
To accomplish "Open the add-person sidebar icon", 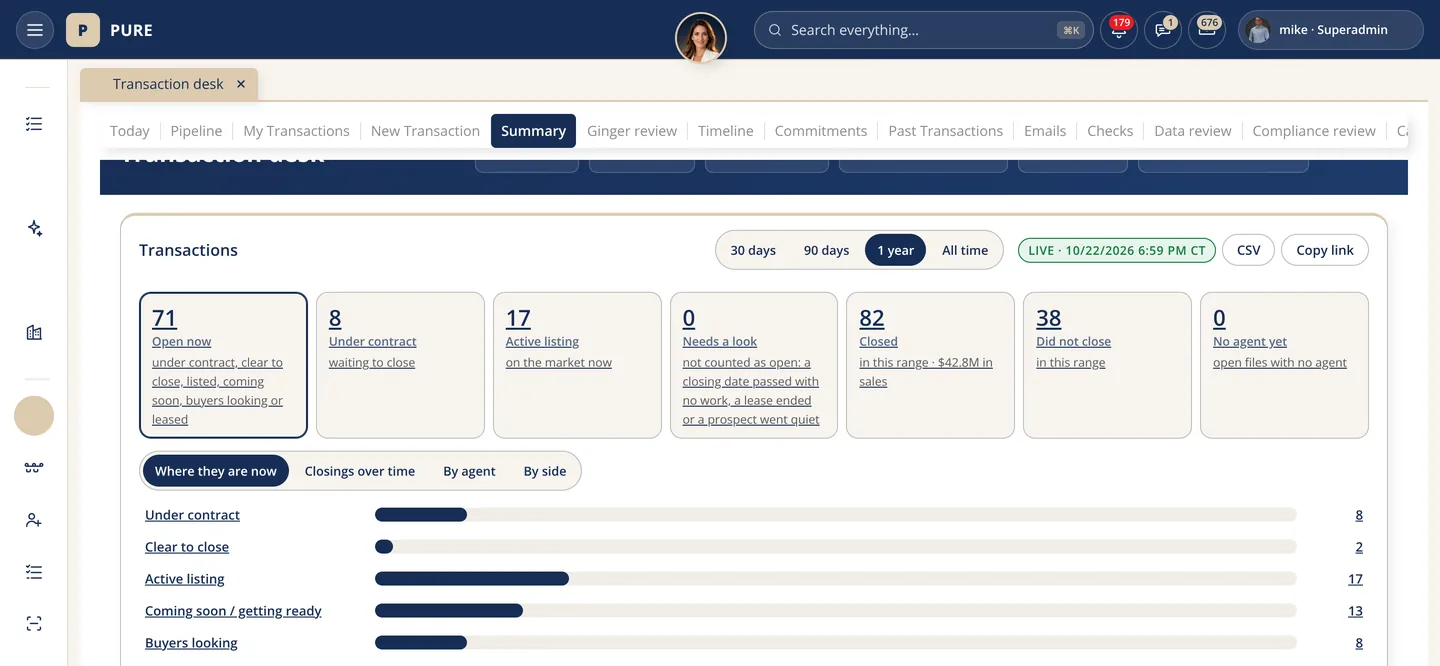I will tap(34, 520).
